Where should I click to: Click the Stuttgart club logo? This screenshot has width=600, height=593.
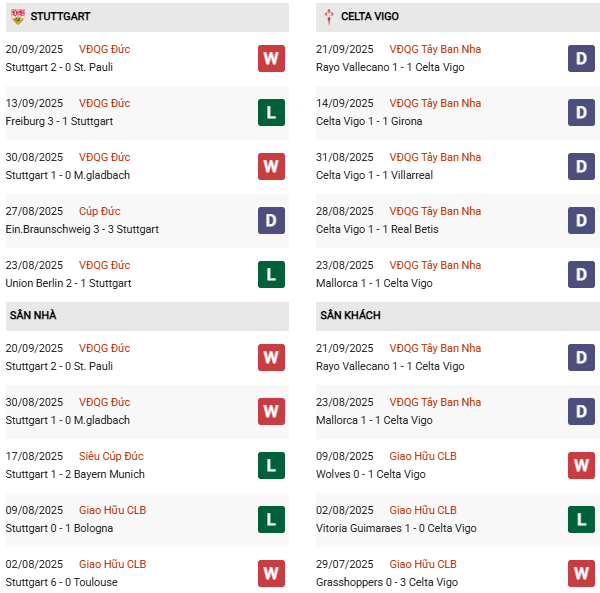(x=17, y=16)
